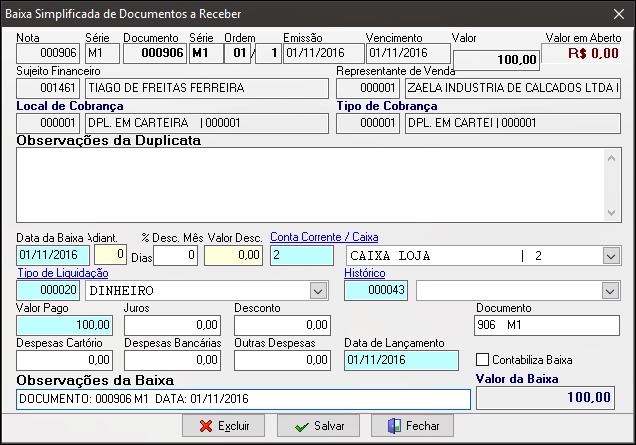Click the Observações da Baixa text field
636x445 pixels.
[243, 399]
